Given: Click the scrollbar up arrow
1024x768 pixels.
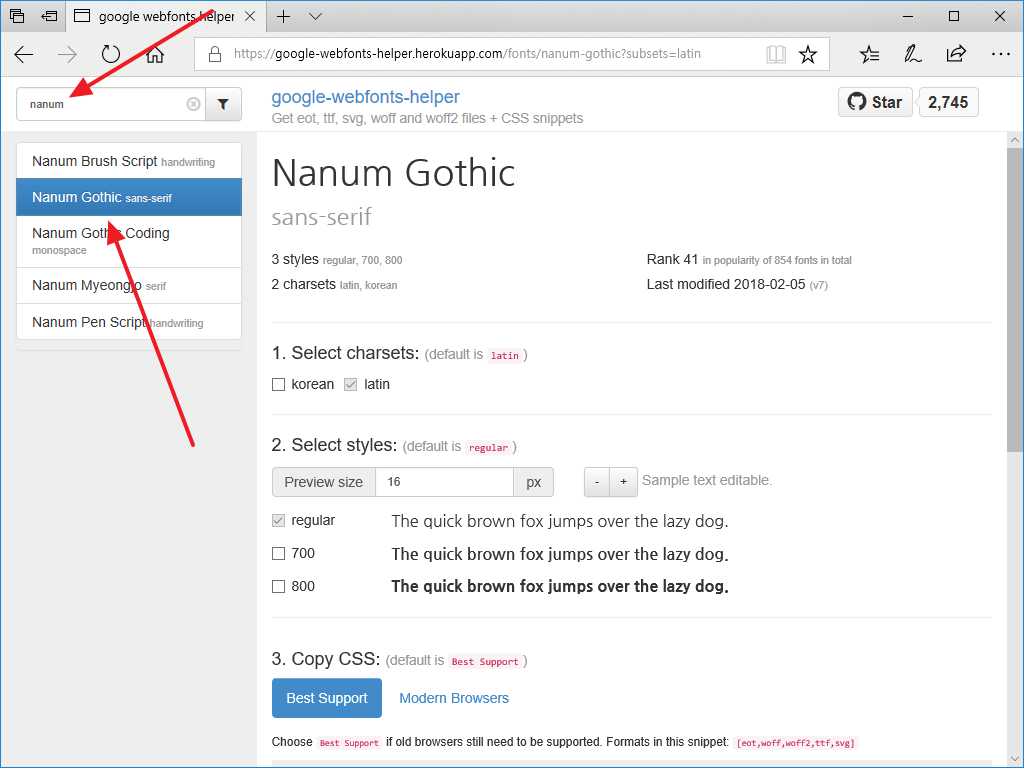Looking at the screenshot, I should [x=1015, y=140].
